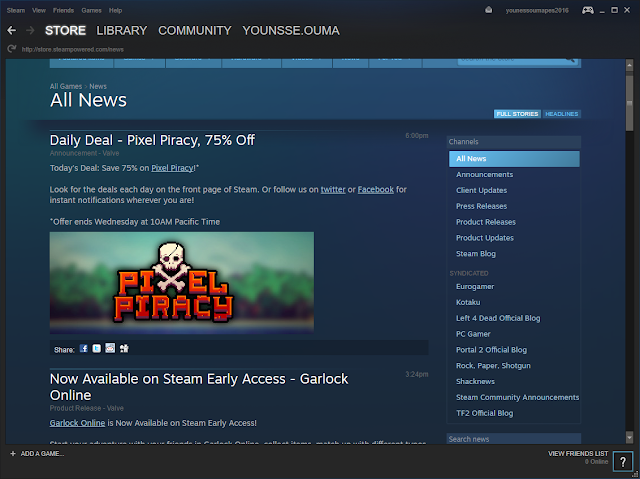The image size is (640, 479).
Task: Click the page scrollbar up arrow
Action: (x=629, y=65)
